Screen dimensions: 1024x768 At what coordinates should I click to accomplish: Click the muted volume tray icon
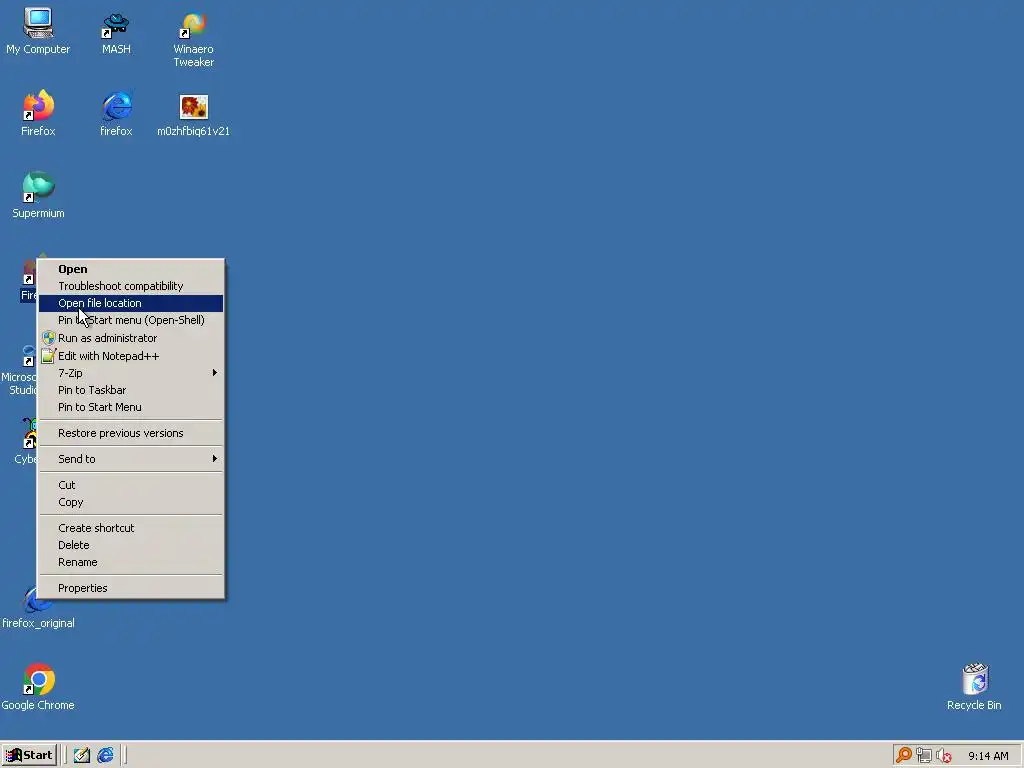point(943,756)
